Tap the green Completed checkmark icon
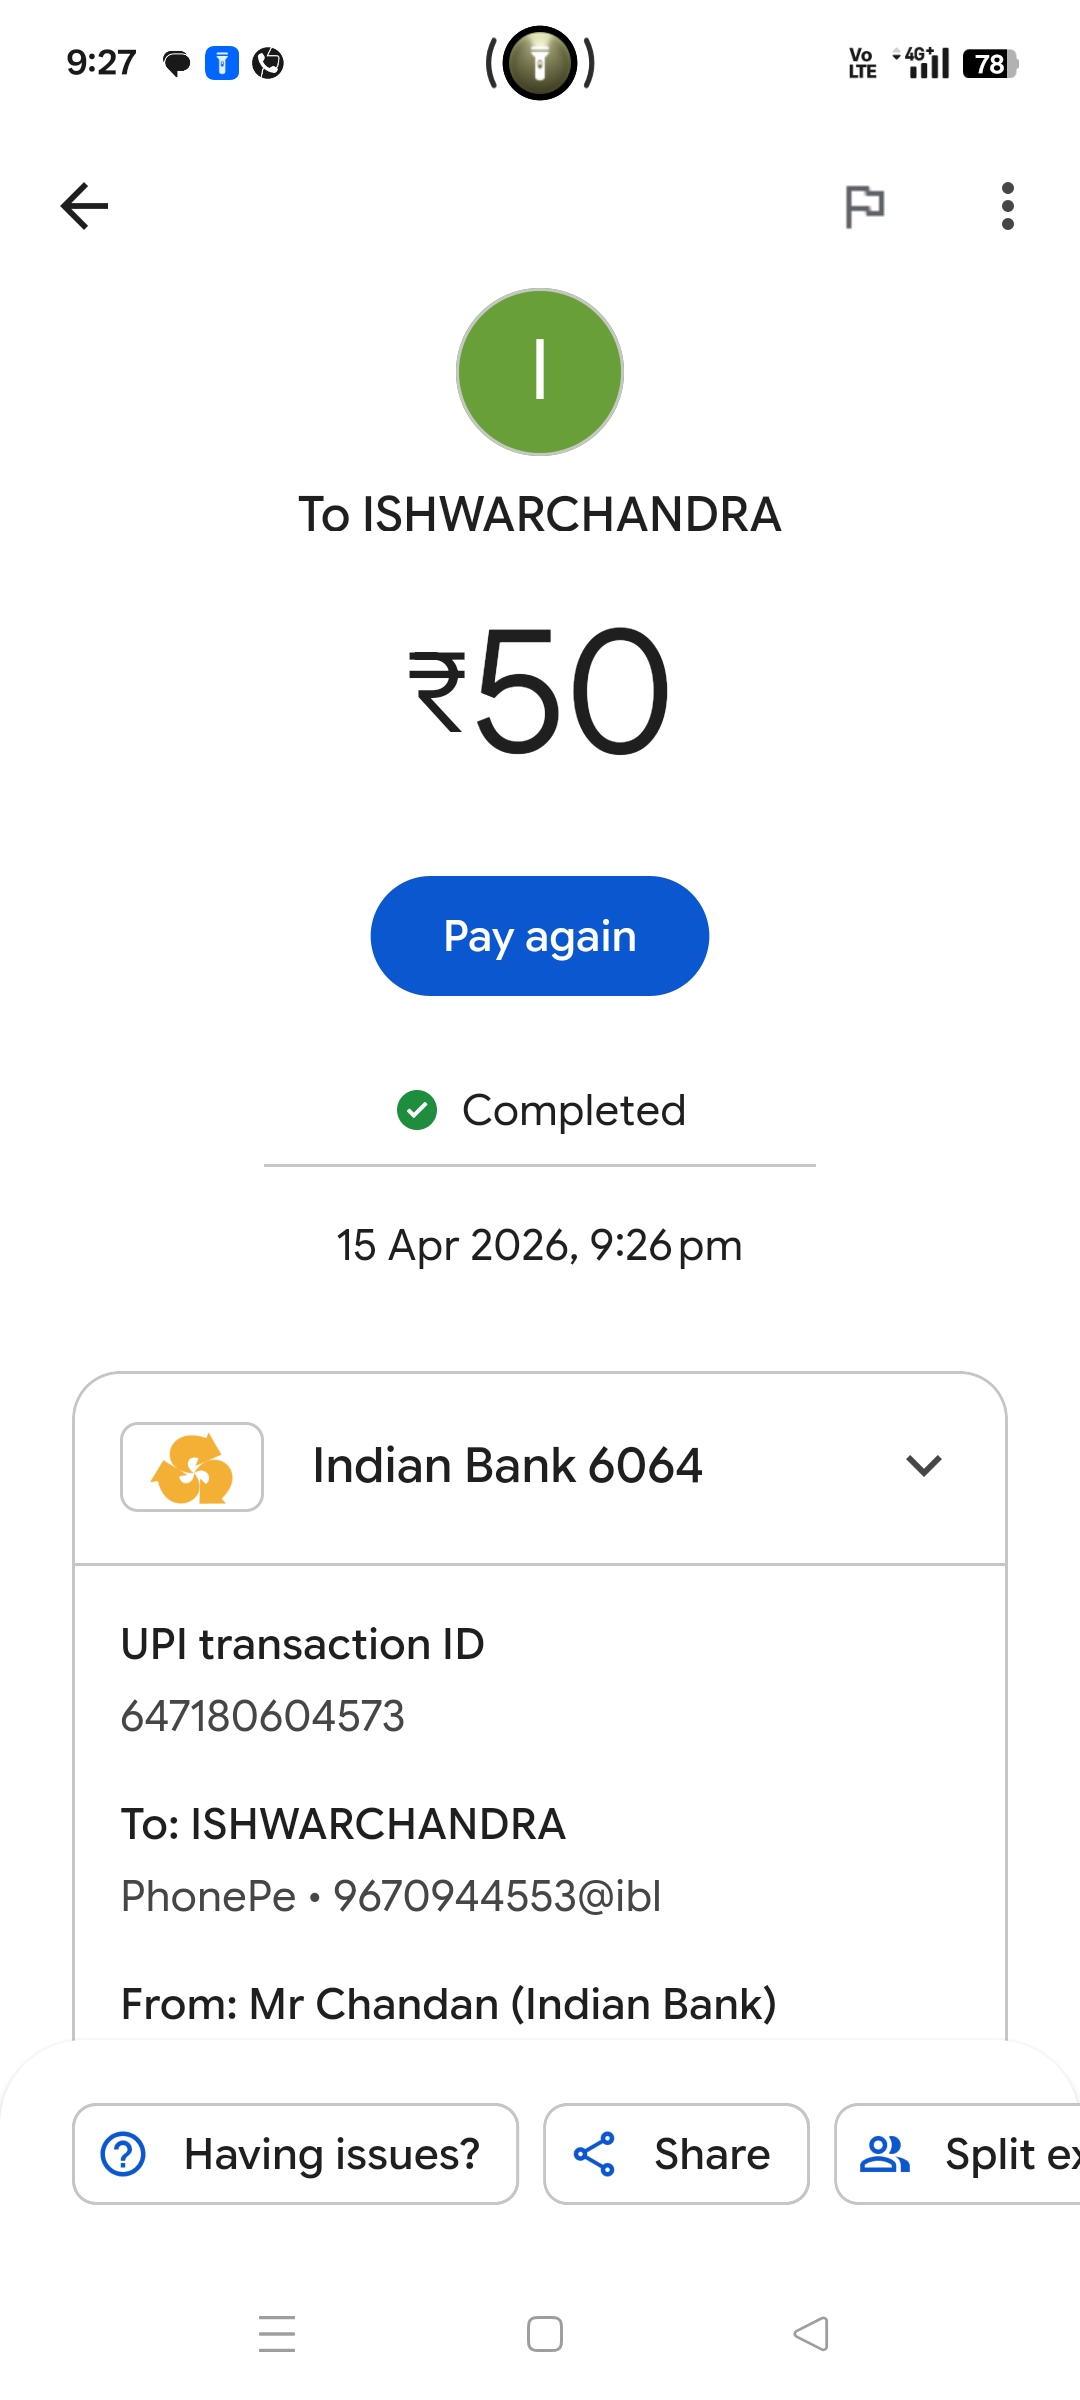Image resolution: width=1080 pixels, height=2400 pixels. pyautogui.click(x=417, y=1110)
